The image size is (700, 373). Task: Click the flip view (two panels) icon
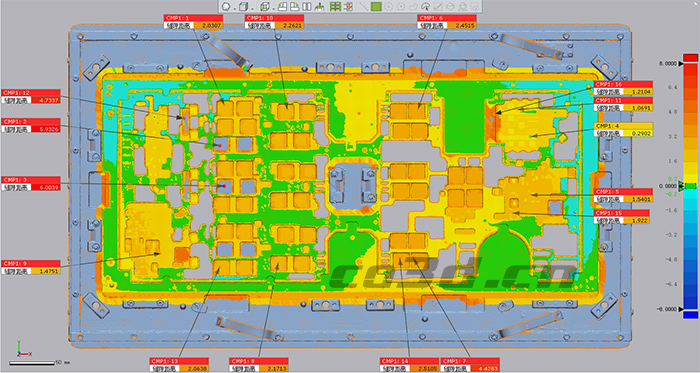(307, 6)
